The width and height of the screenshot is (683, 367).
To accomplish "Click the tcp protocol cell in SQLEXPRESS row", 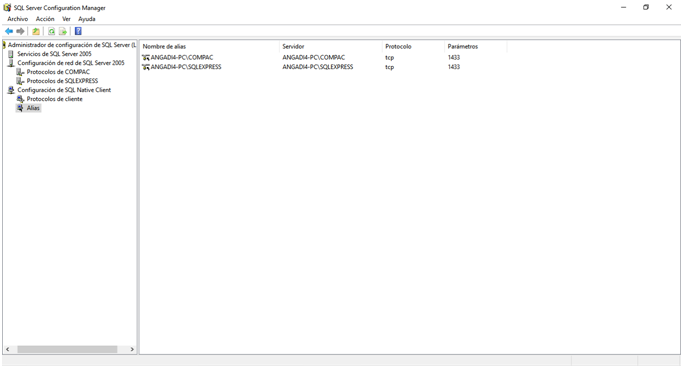I will click(389, 67).
